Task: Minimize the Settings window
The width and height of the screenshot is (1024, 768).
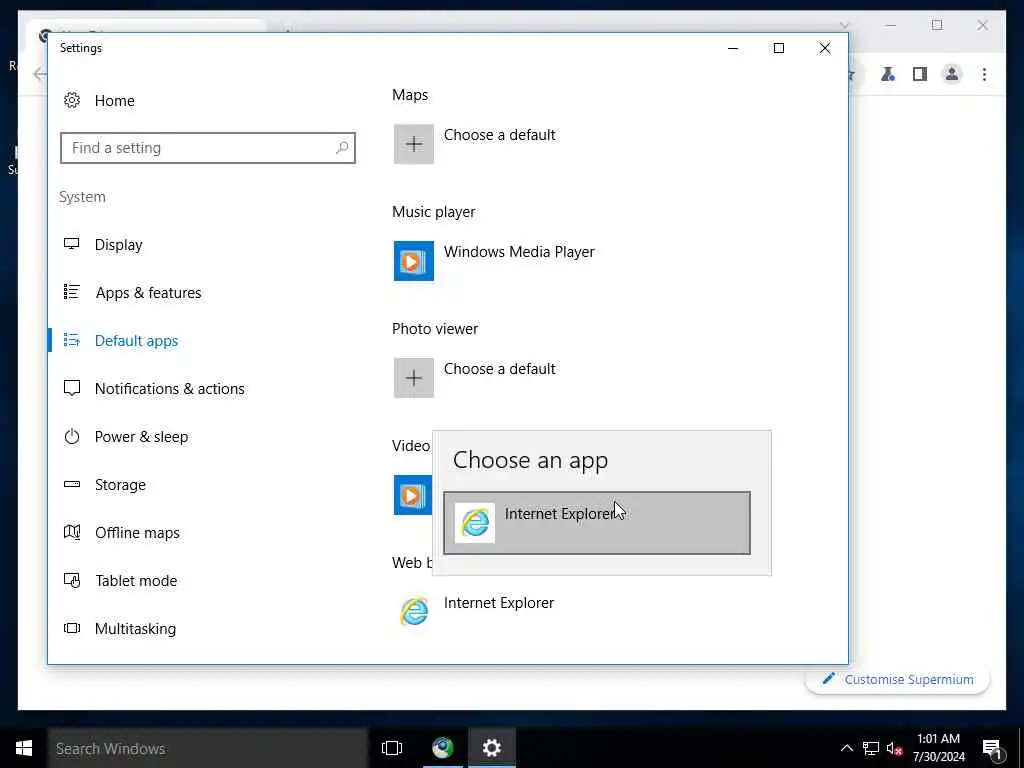Action: coord(733,48)
